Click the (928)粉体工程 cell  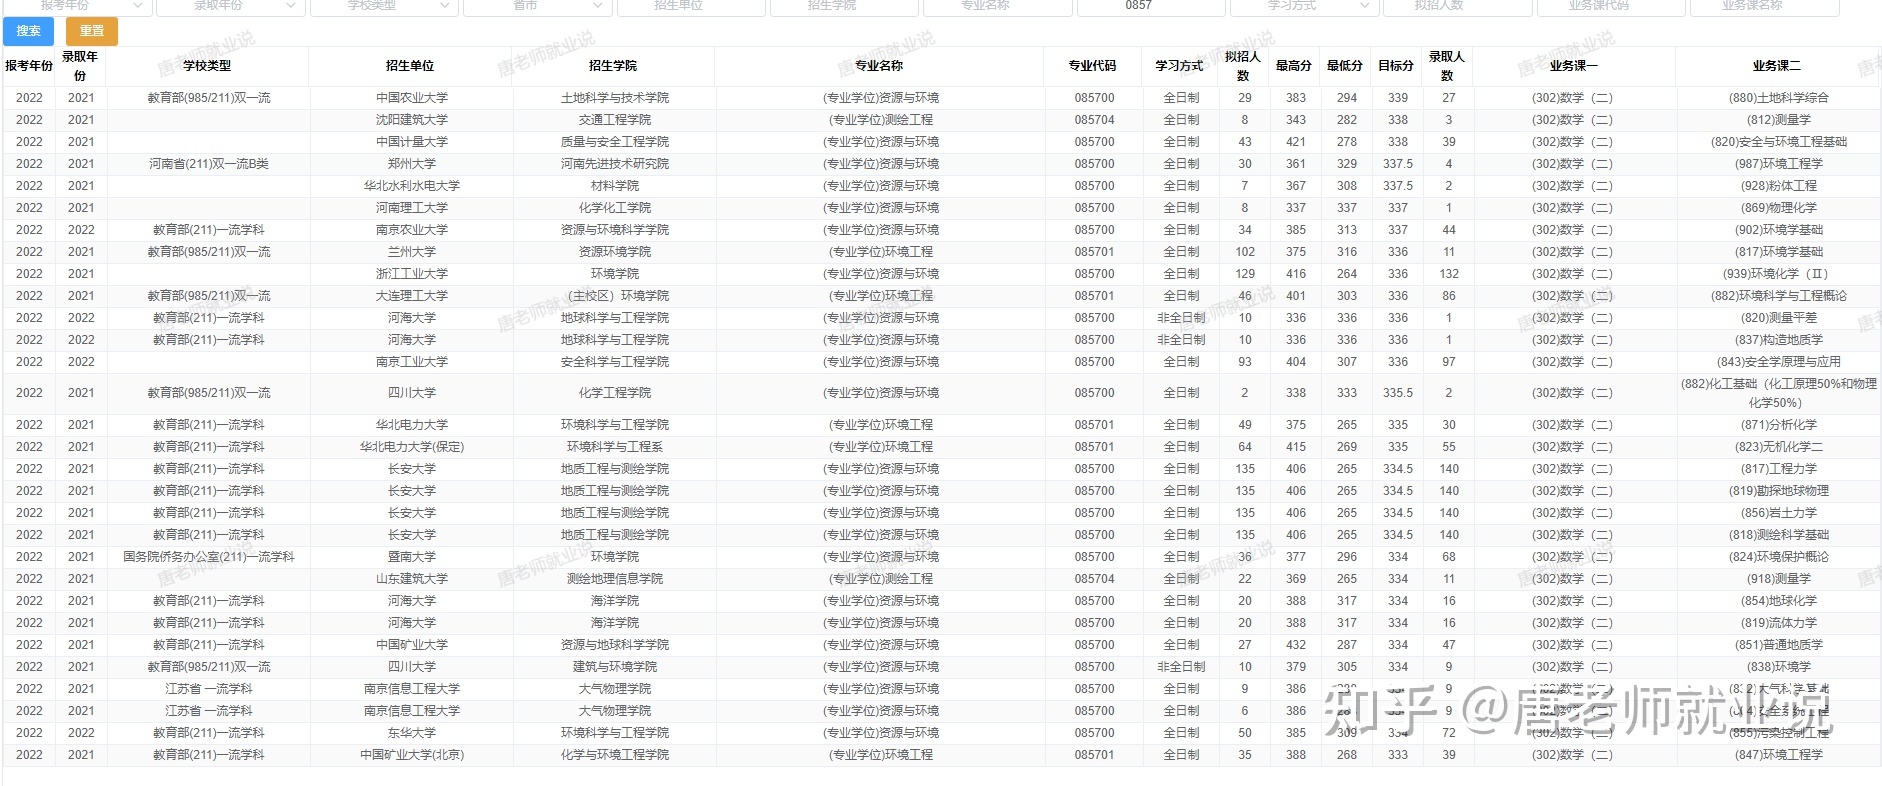click(x=1778, y=186)
